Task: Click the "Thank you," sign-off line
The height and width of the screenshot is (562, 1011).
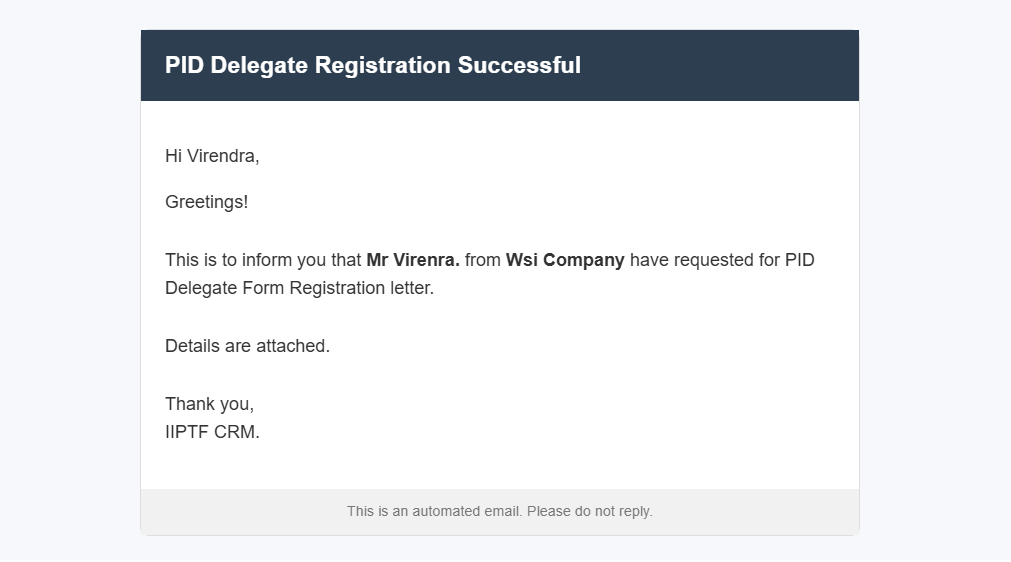Action: coord(210,404)
